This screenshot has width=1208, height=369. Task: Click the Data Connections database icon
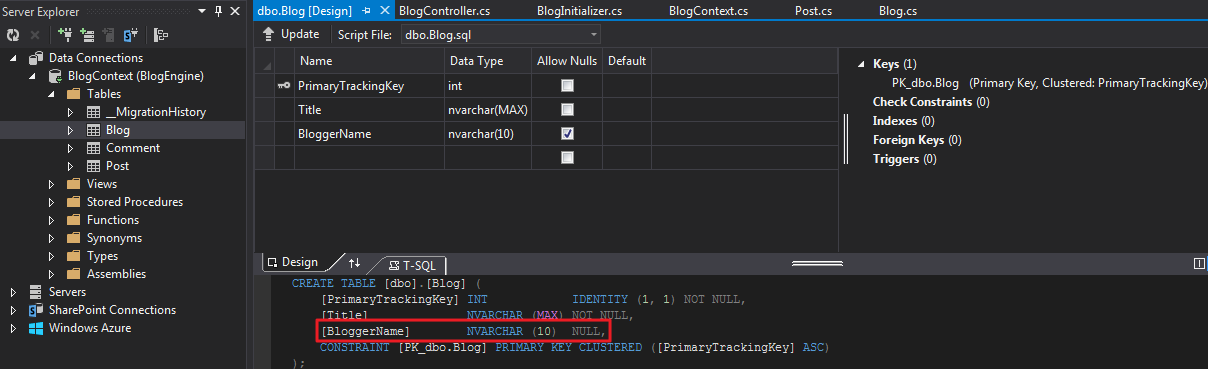[x=36, y=58]
